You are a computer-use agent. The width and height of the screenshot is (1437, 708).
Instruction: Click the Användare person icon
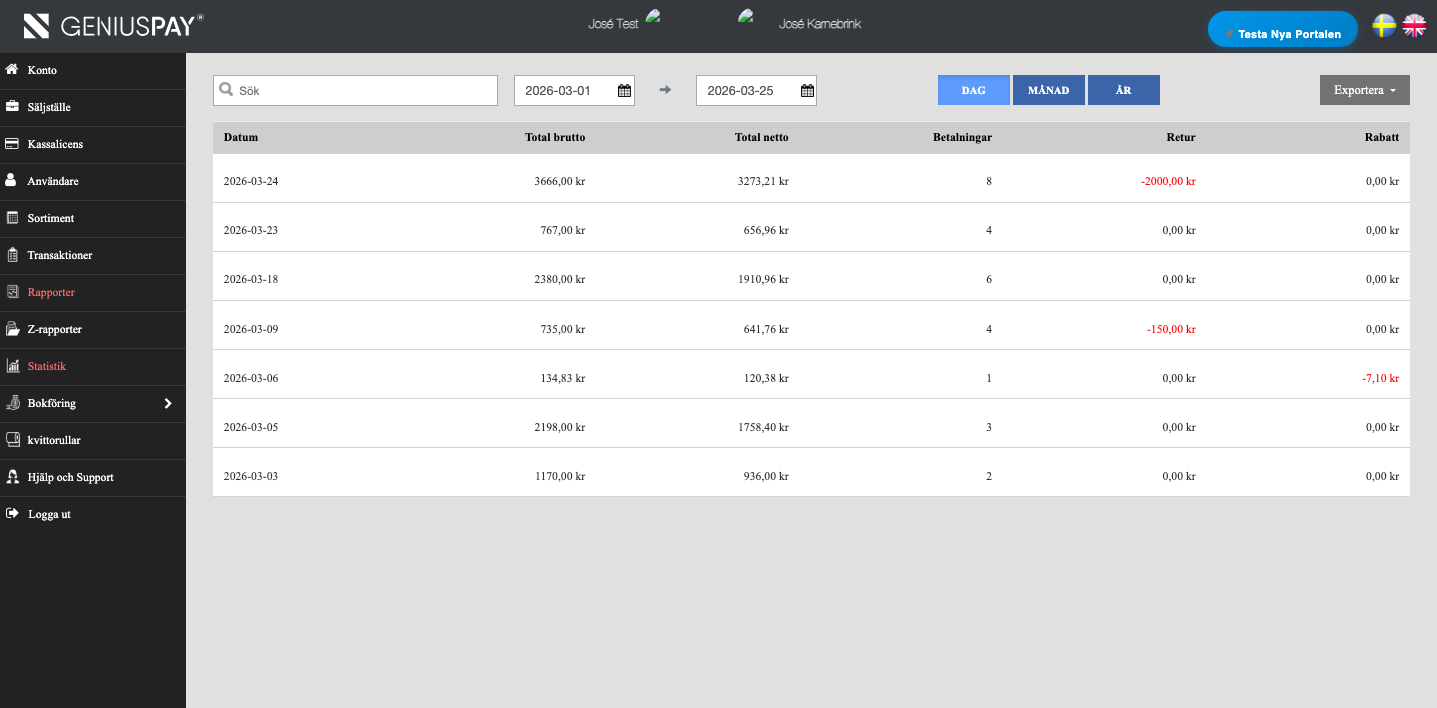click(x=12, y=181)
